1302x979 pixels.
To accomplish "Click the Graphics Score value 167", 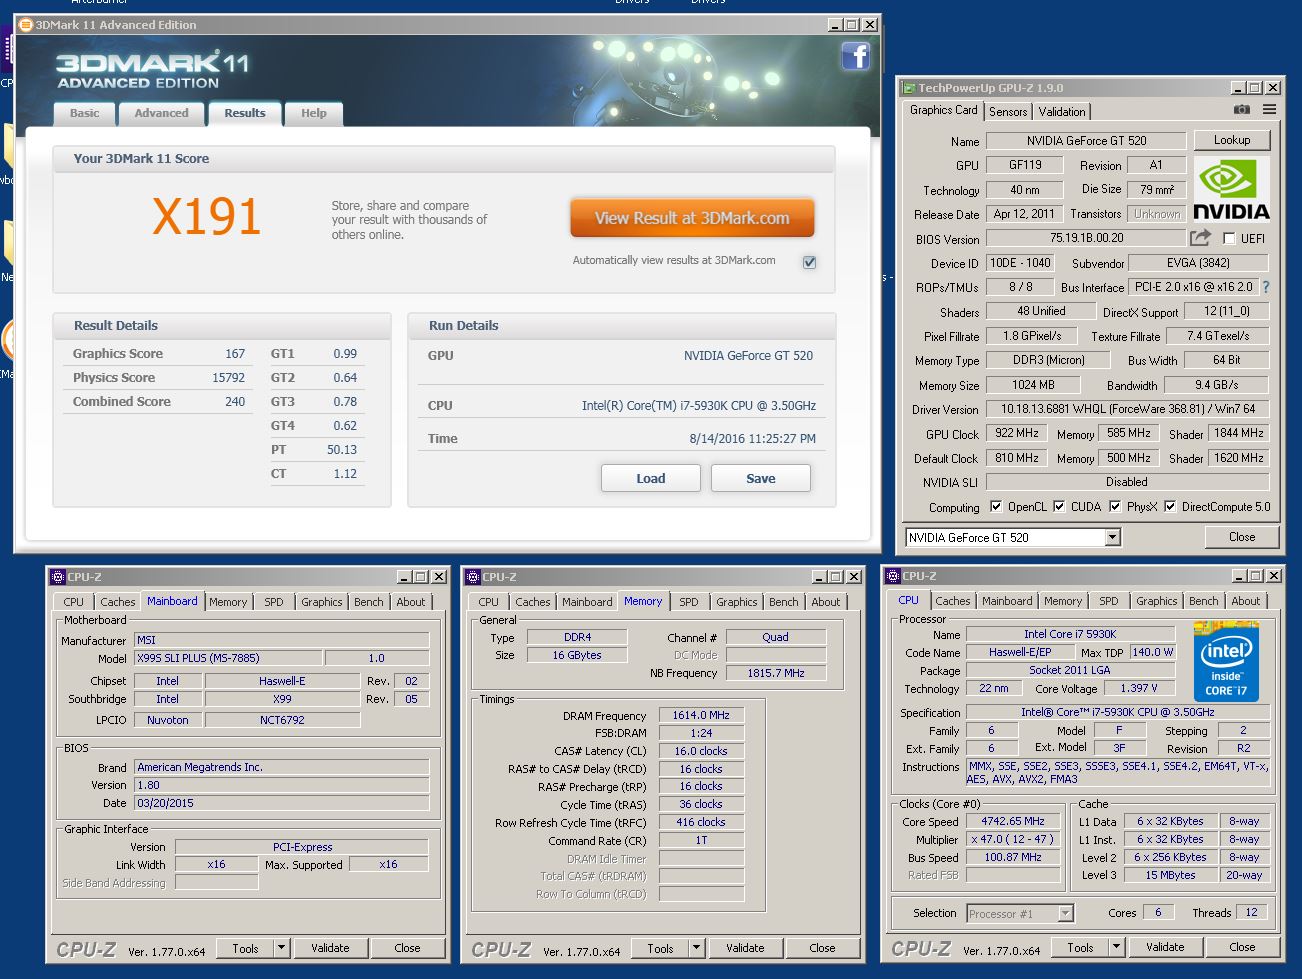I will click(x=235, y=354).
